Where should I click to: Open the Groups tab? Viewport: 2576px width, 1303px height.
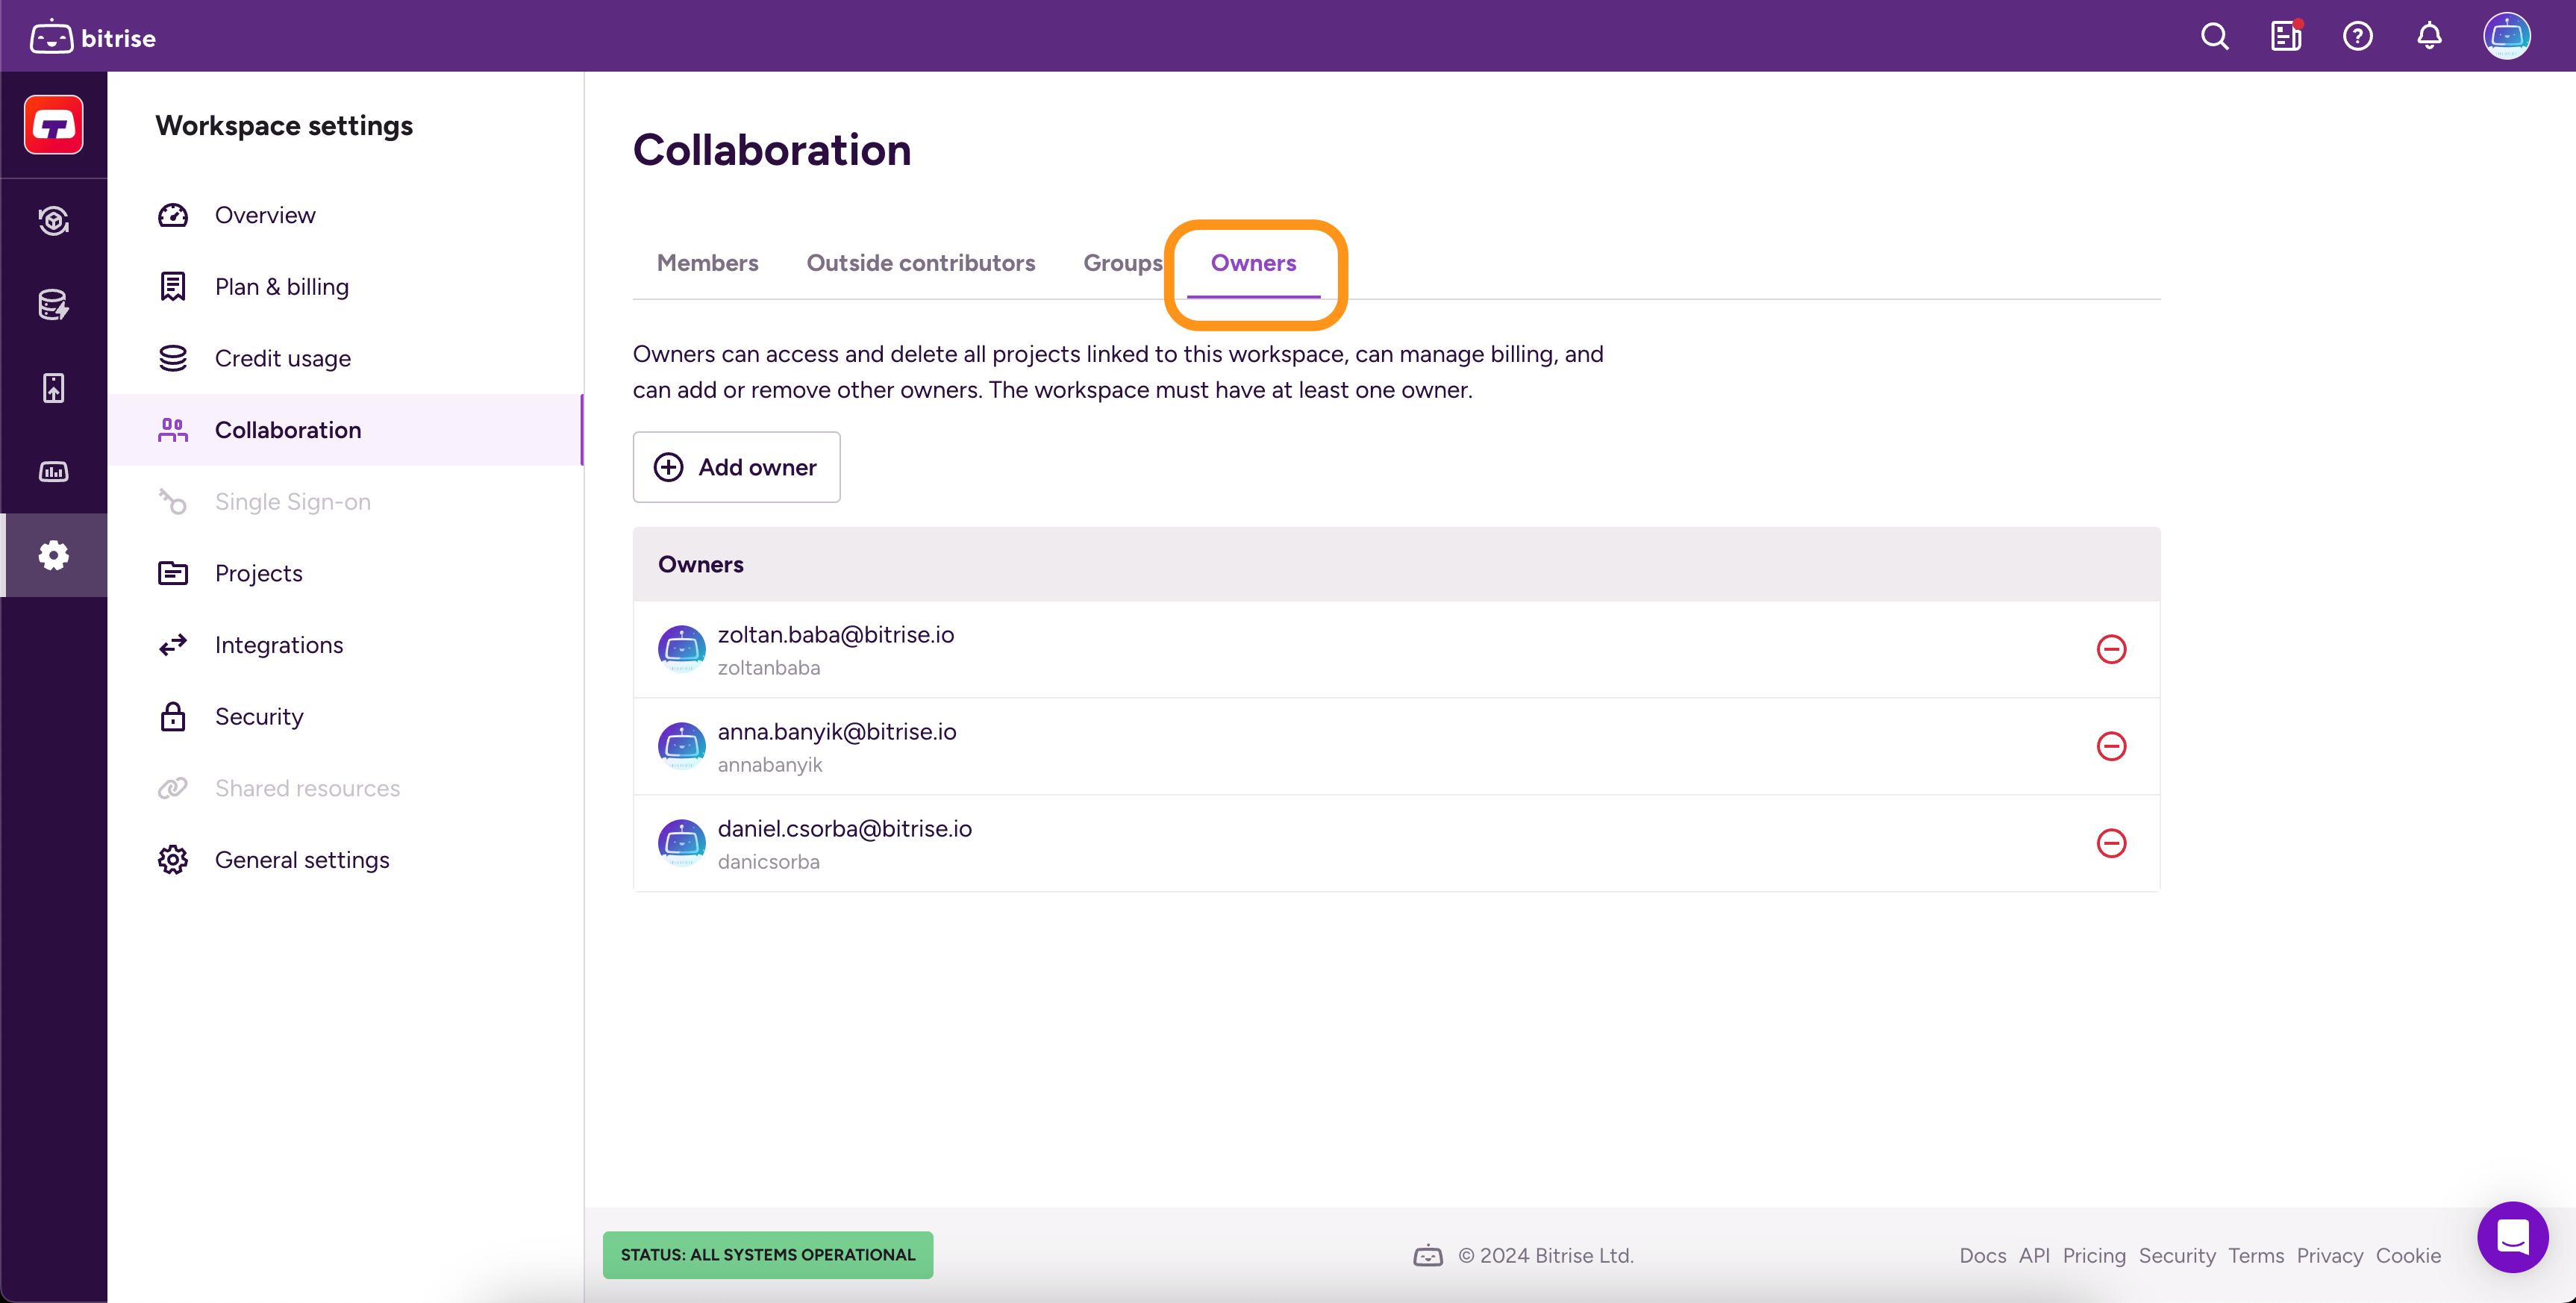click(1122, 263)
